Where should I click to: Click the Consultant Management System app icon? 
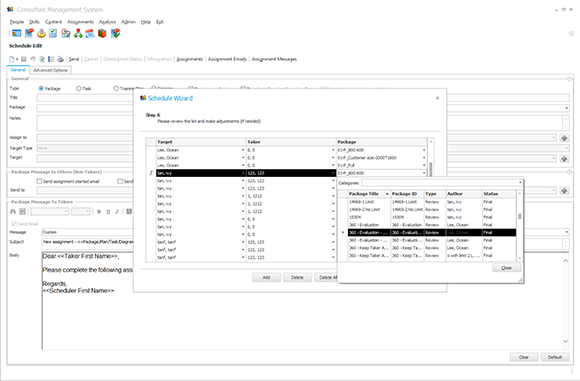[10, 9]
